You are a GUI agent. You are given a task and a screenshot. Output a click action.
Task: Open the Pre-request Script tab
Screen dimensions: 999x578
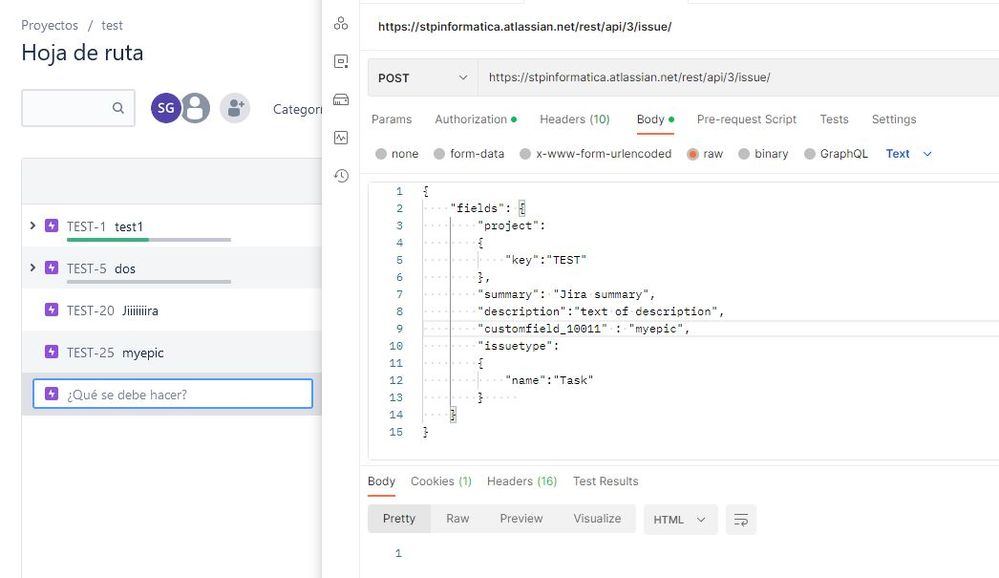(747, 119)
